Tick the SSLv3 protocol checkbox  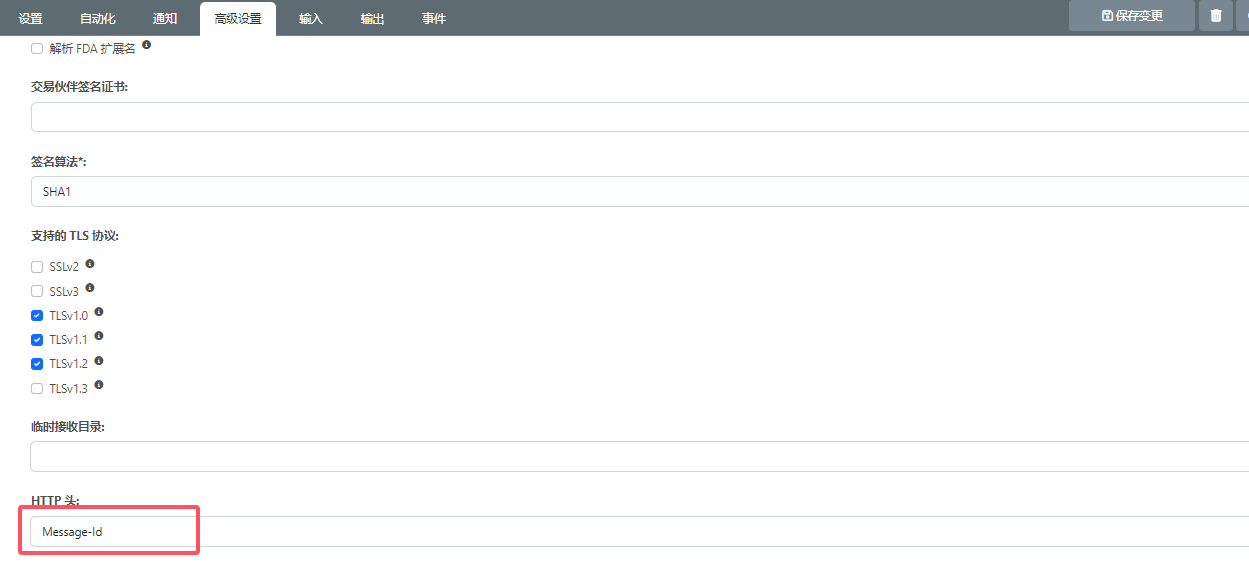point(37,291)
